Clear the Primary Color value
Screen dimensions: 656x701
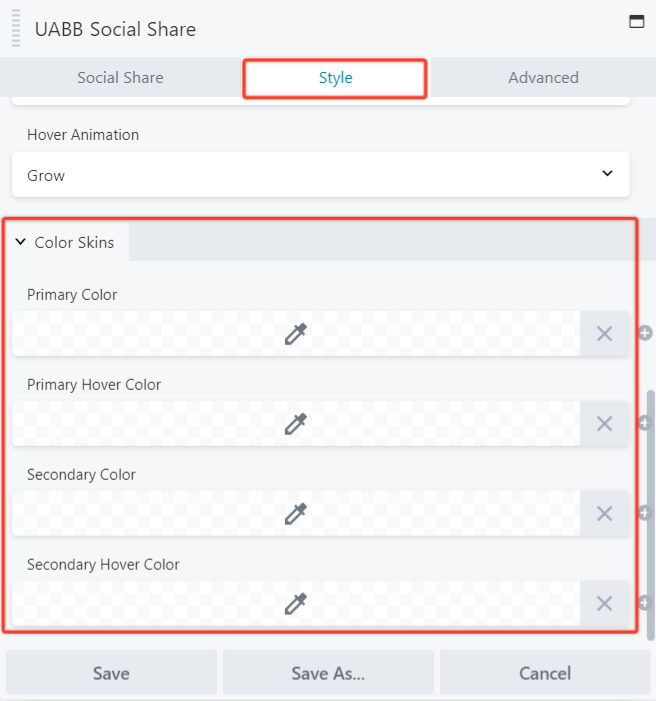(604, 334)
